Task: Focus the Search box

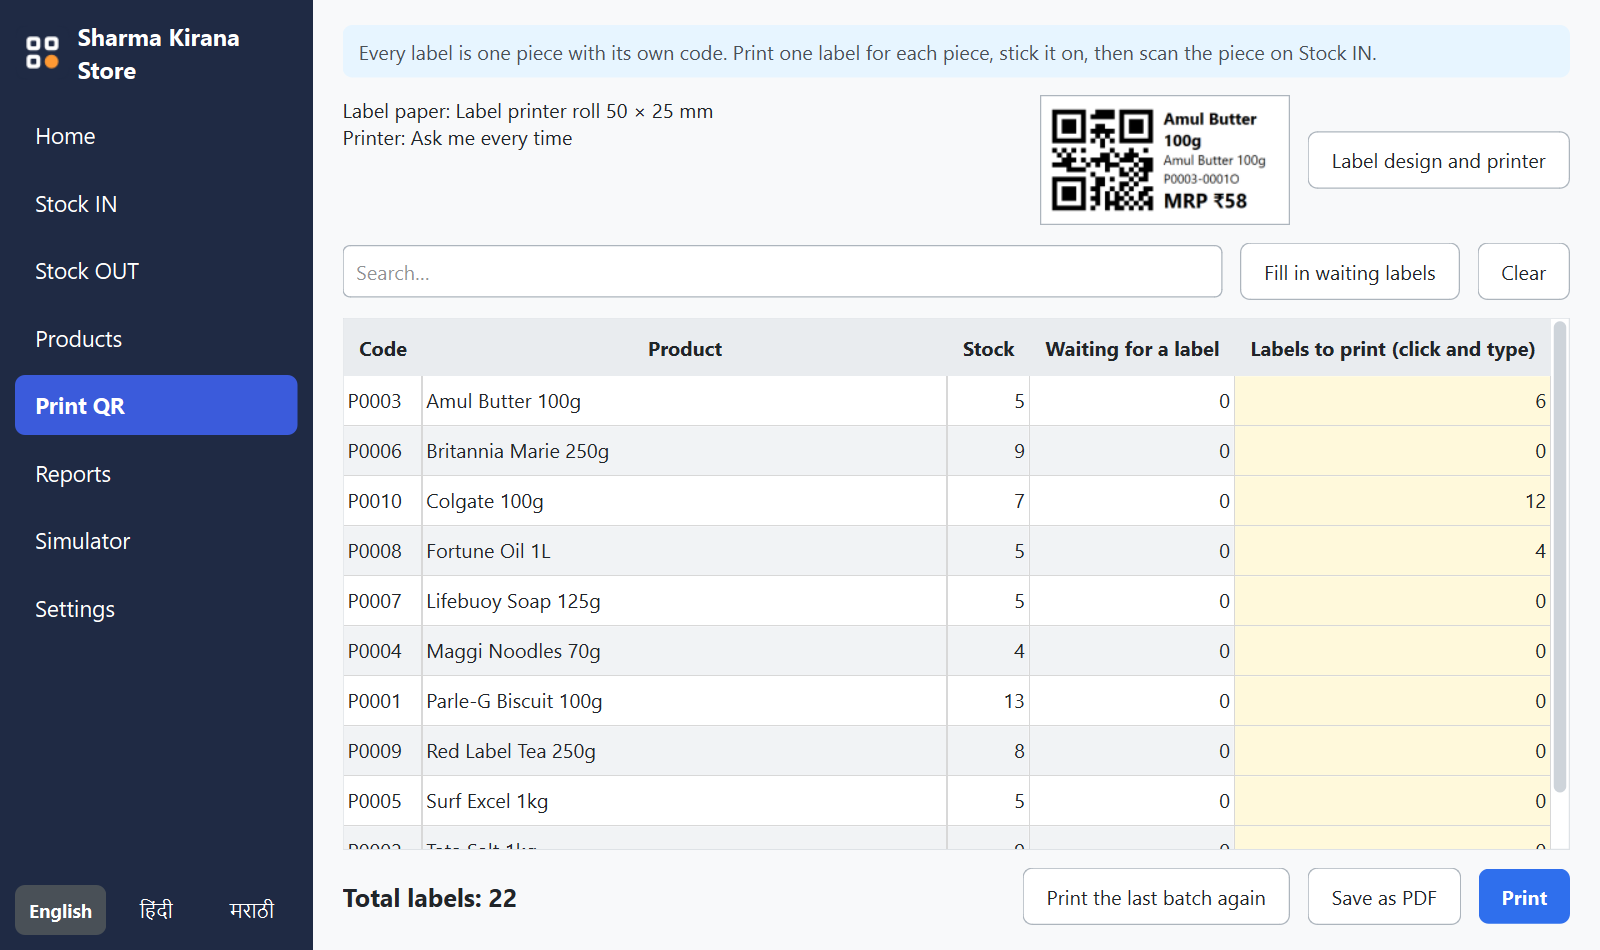Action: 782,272
